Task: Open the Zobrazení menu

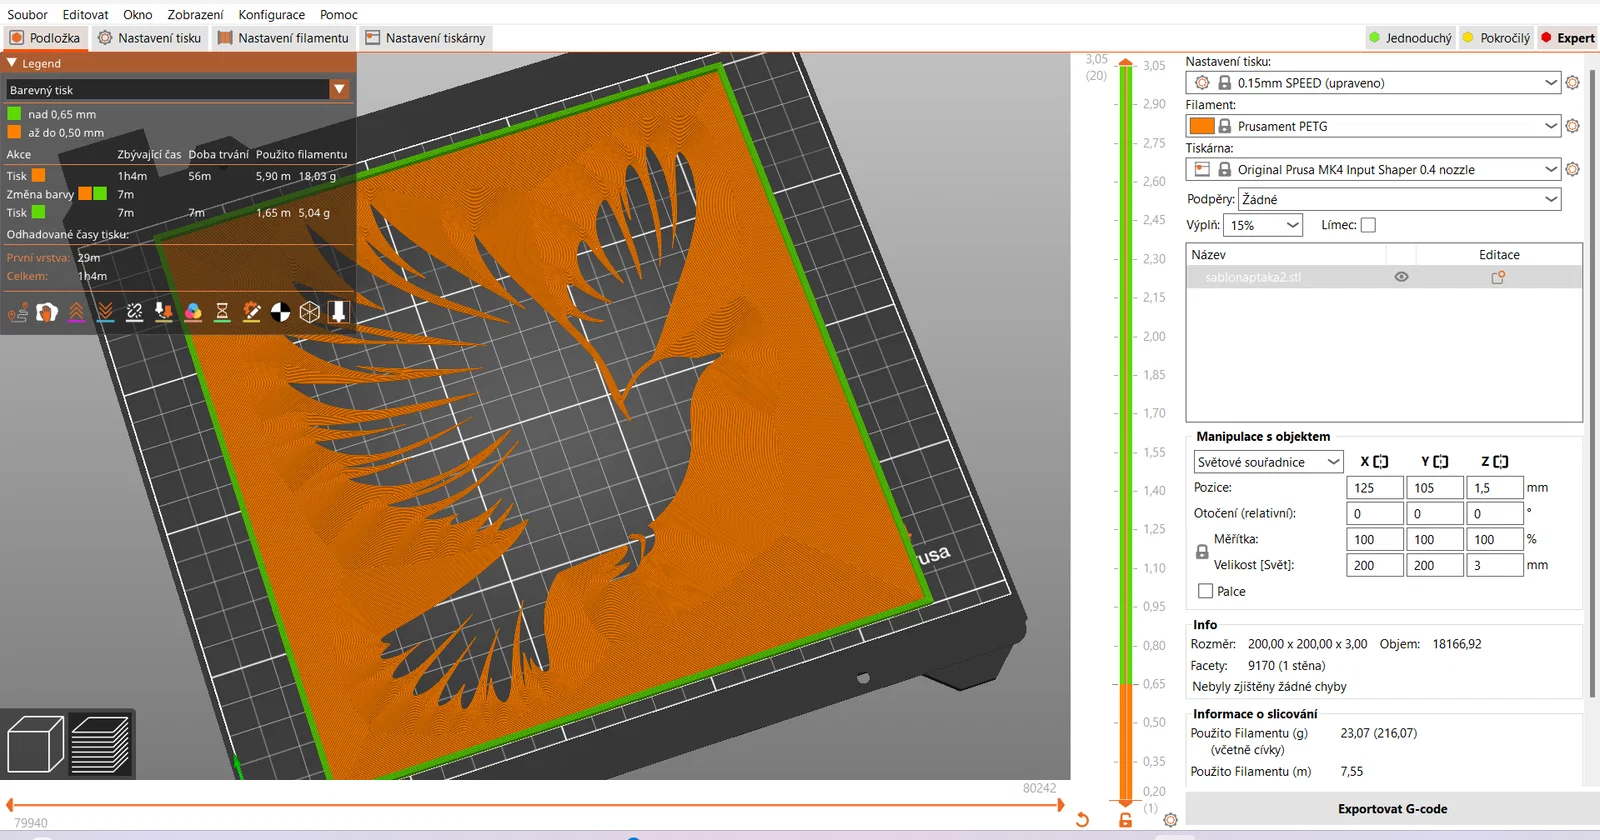Action: (x=195, y=14)
